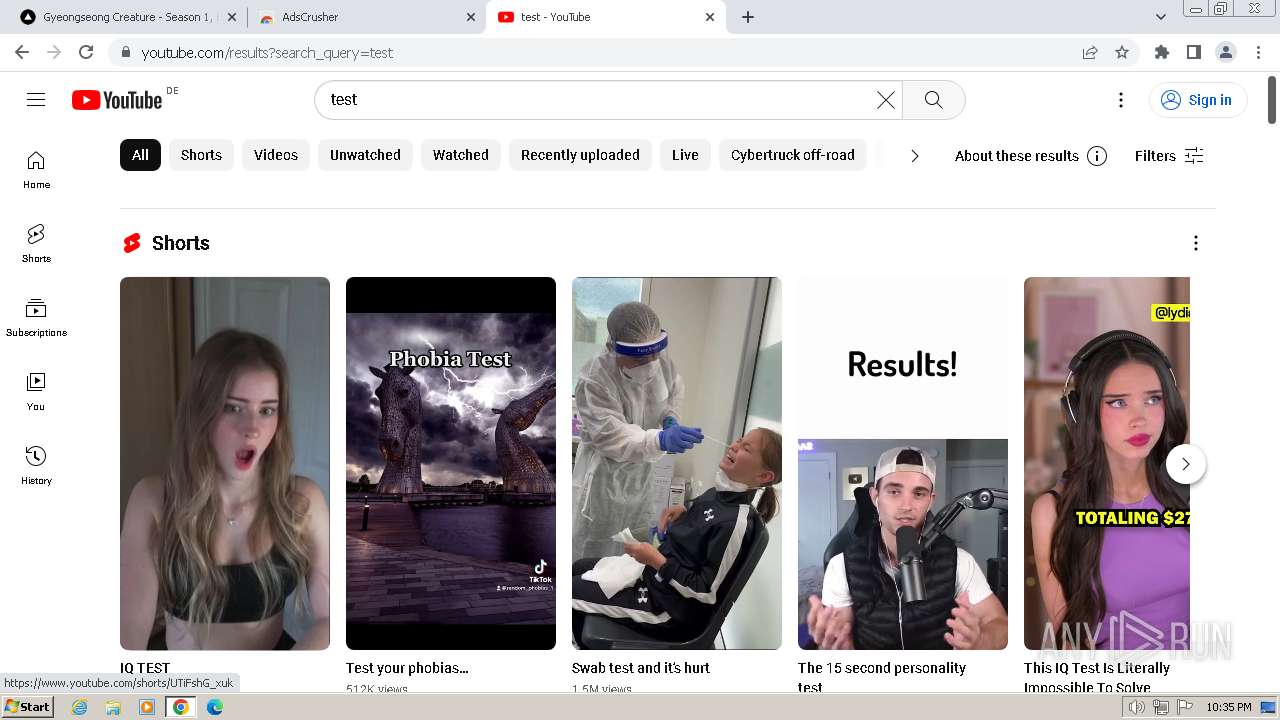Open About these results info

click(x=1030, y=155)
